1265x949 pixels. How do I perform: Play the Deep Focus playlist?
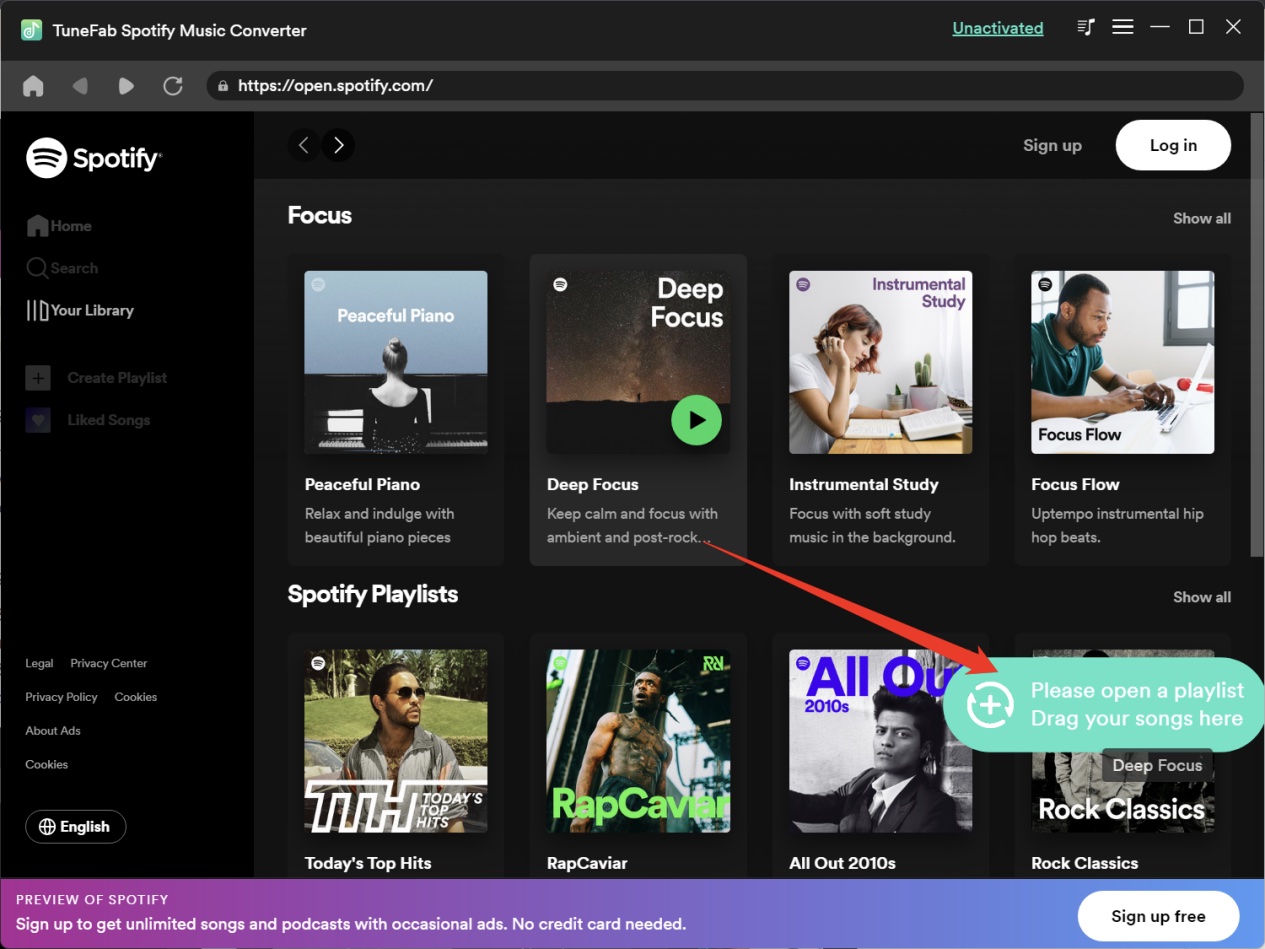pyautogui.click(x=696, y=420)
